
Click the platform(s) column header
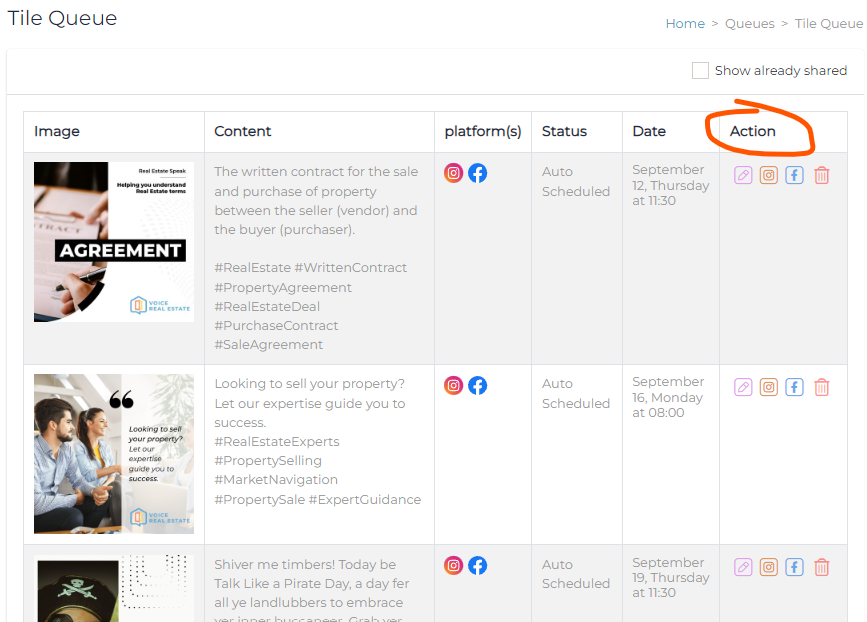point(483,132)
